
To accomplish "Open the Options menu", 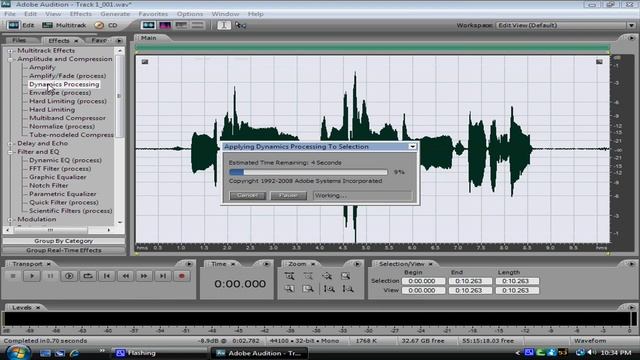I will tap(190, 14).
